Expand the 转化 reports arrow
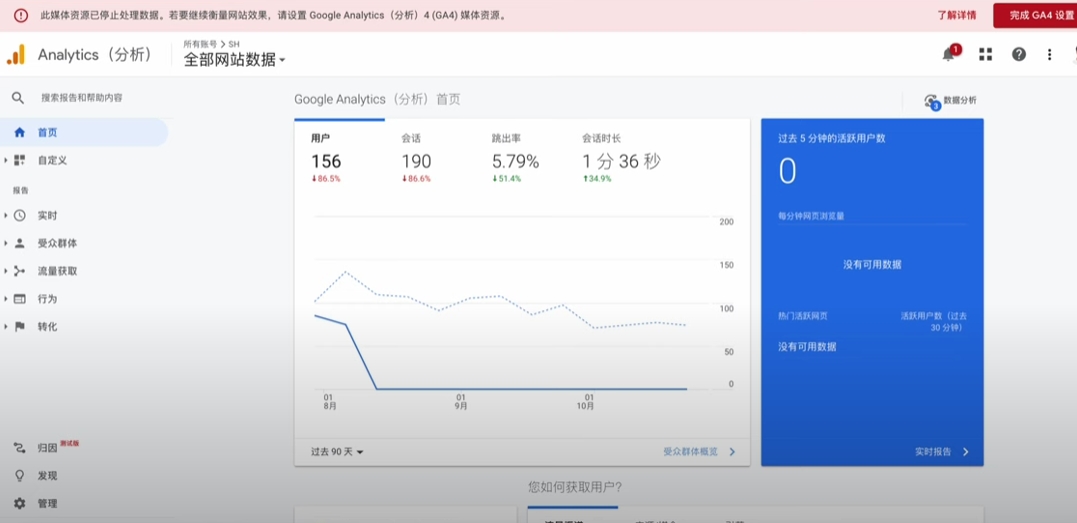 (5, 326)
